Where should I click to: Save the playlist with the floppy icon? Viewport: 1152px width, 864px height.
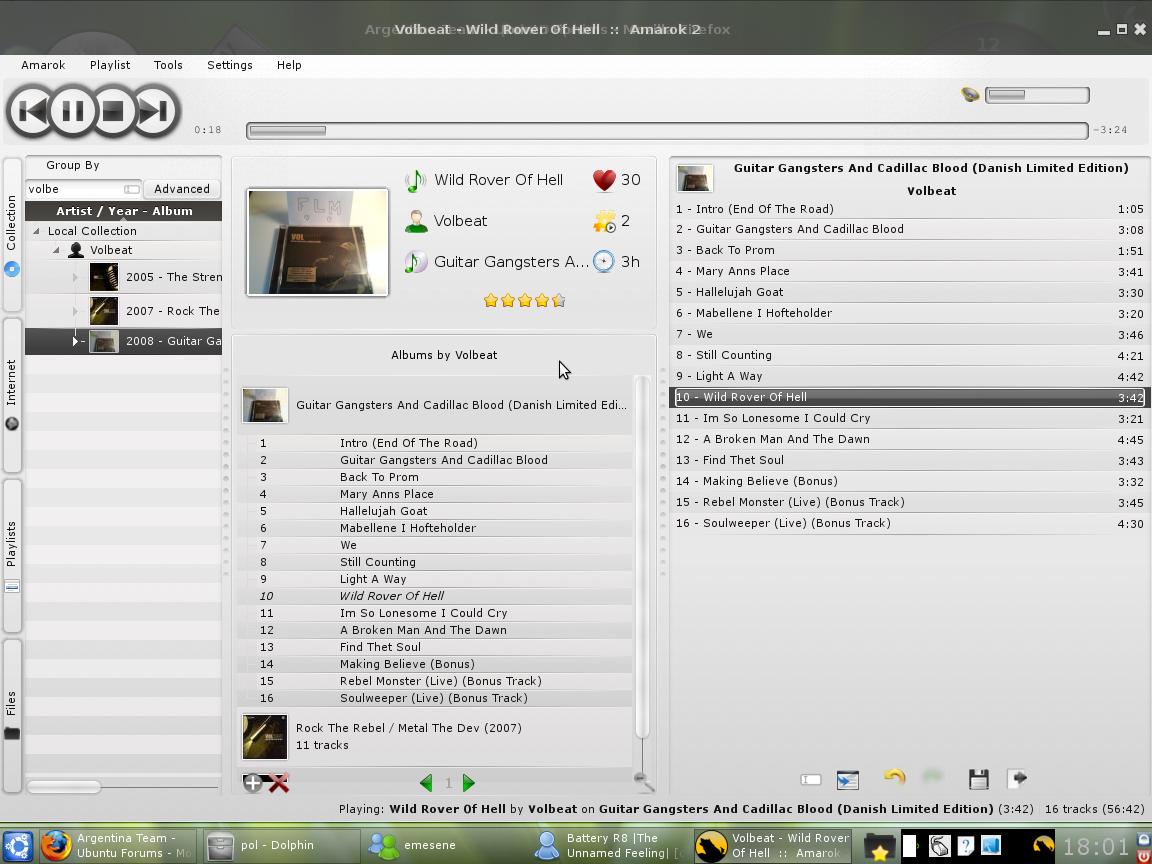979,779
